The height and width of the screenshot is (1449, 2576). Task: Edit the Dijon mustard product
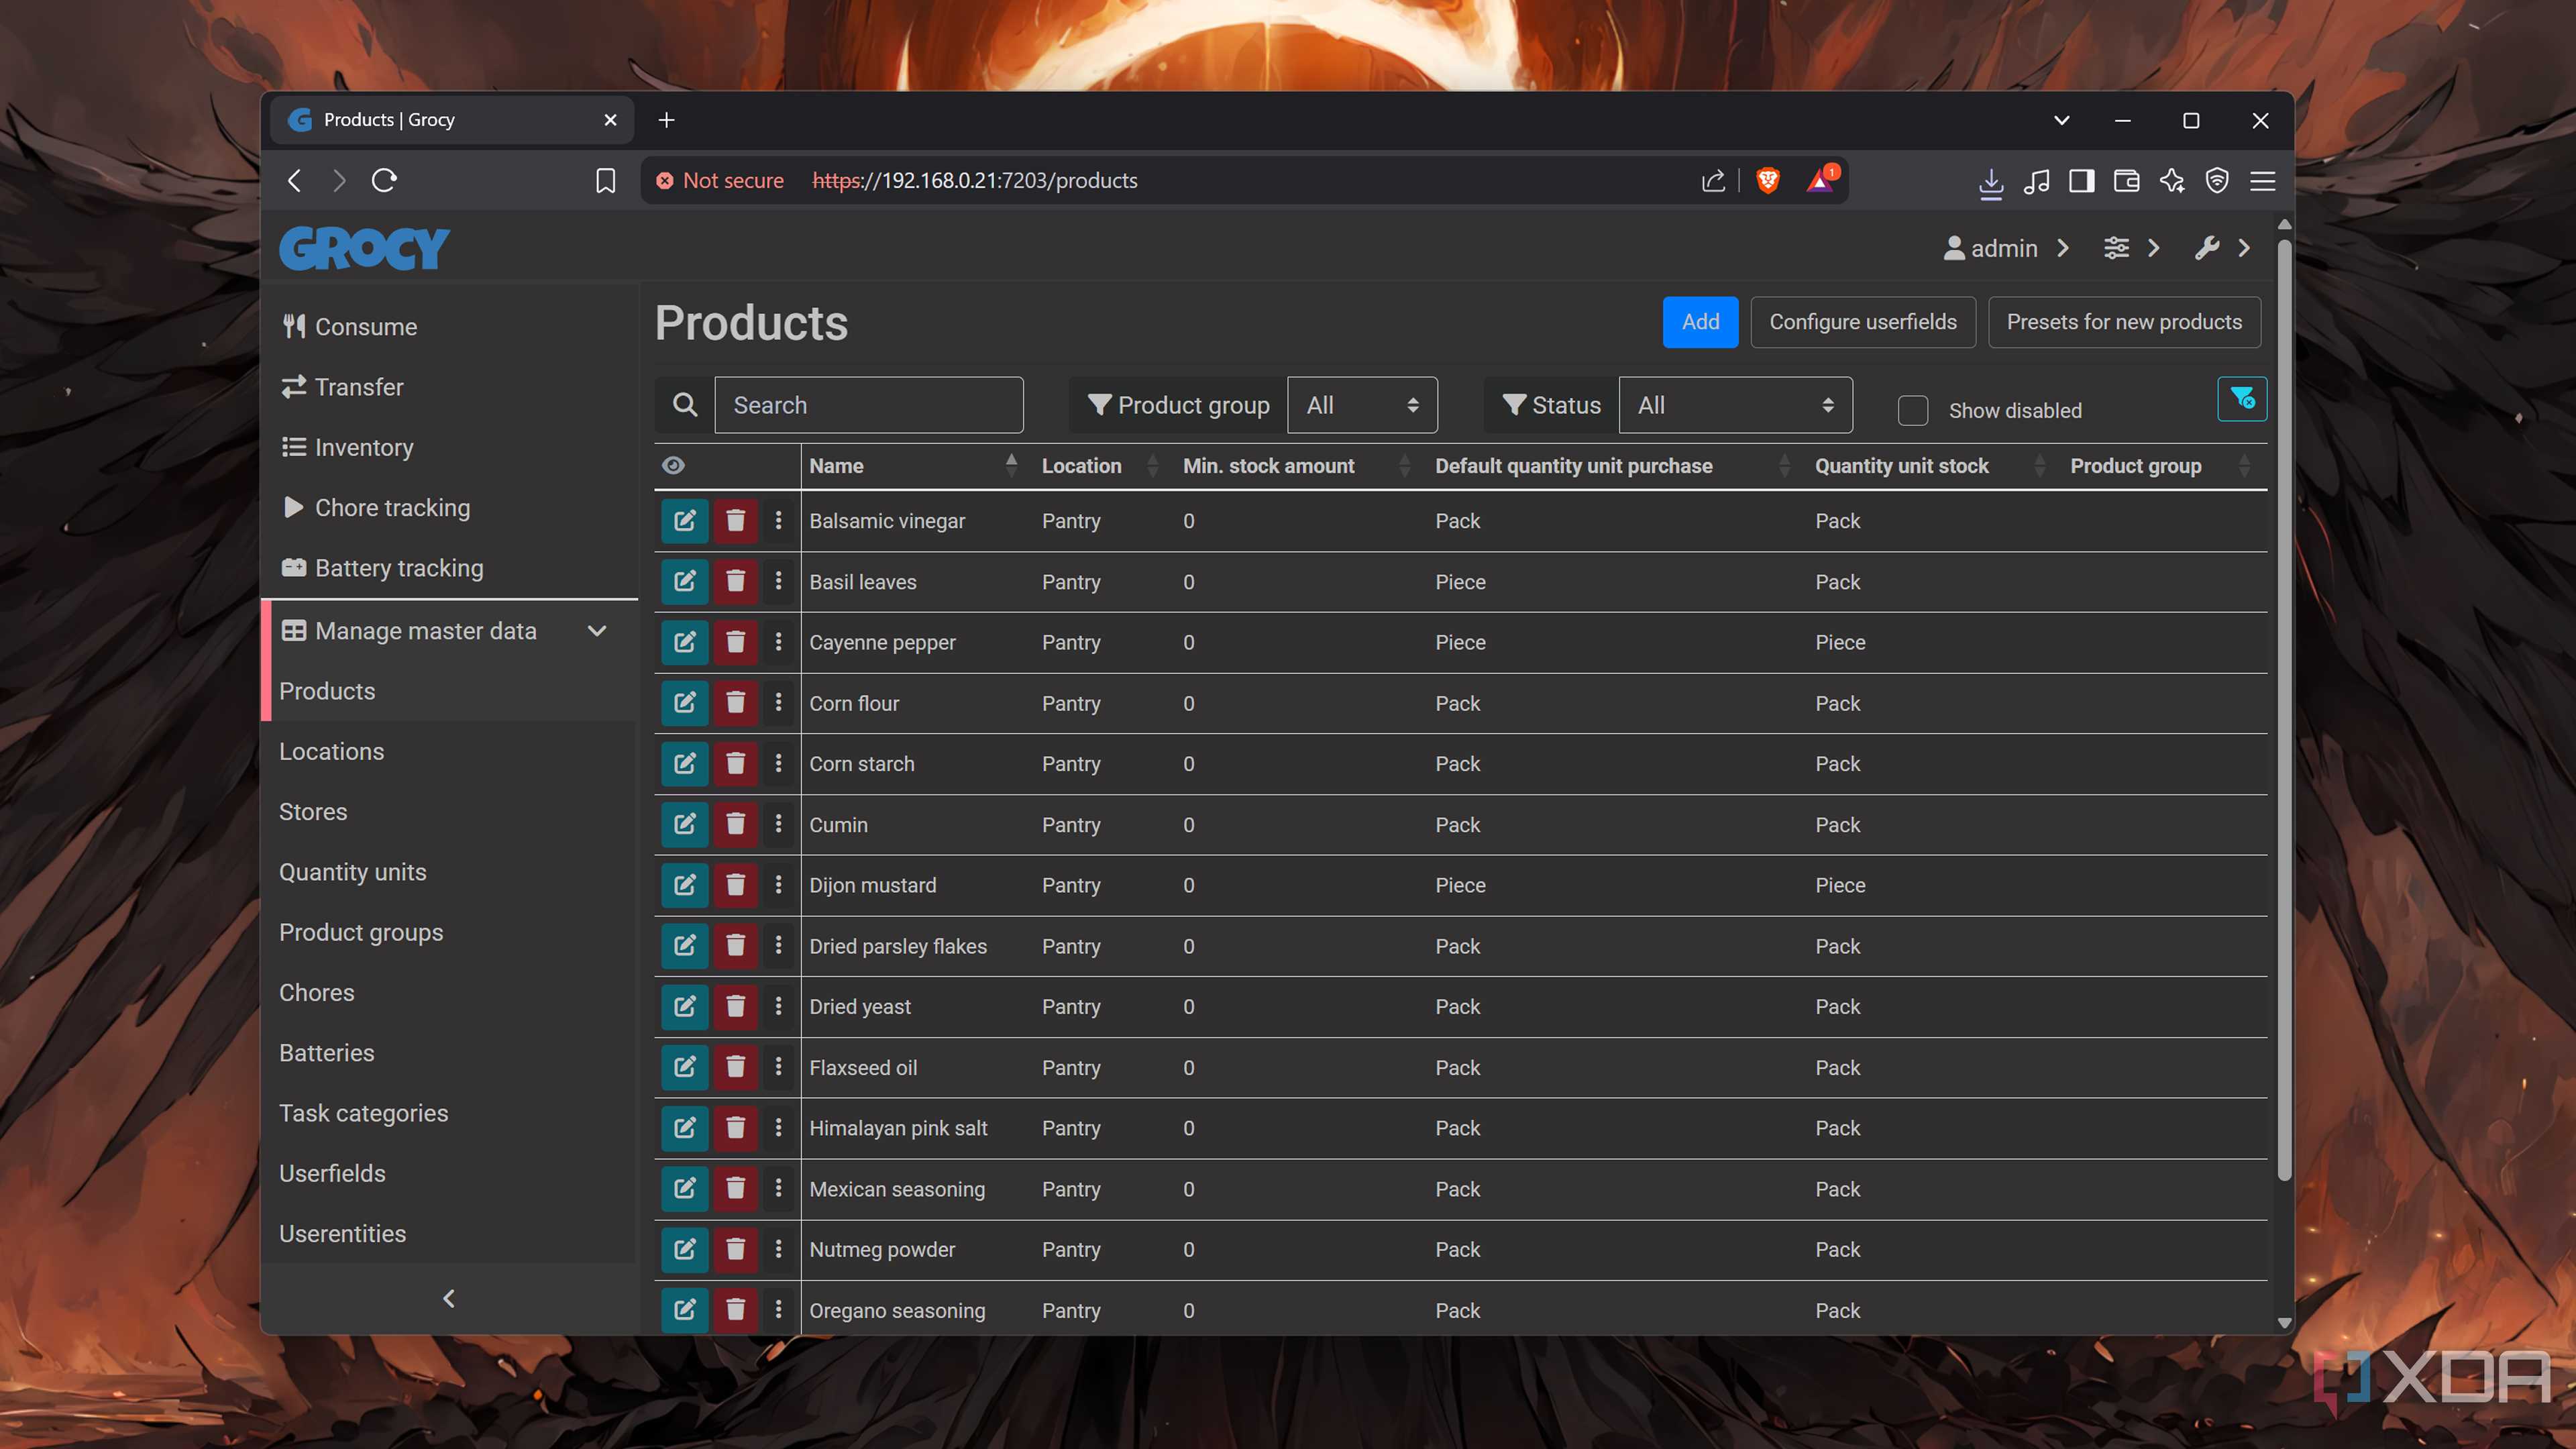684,885
